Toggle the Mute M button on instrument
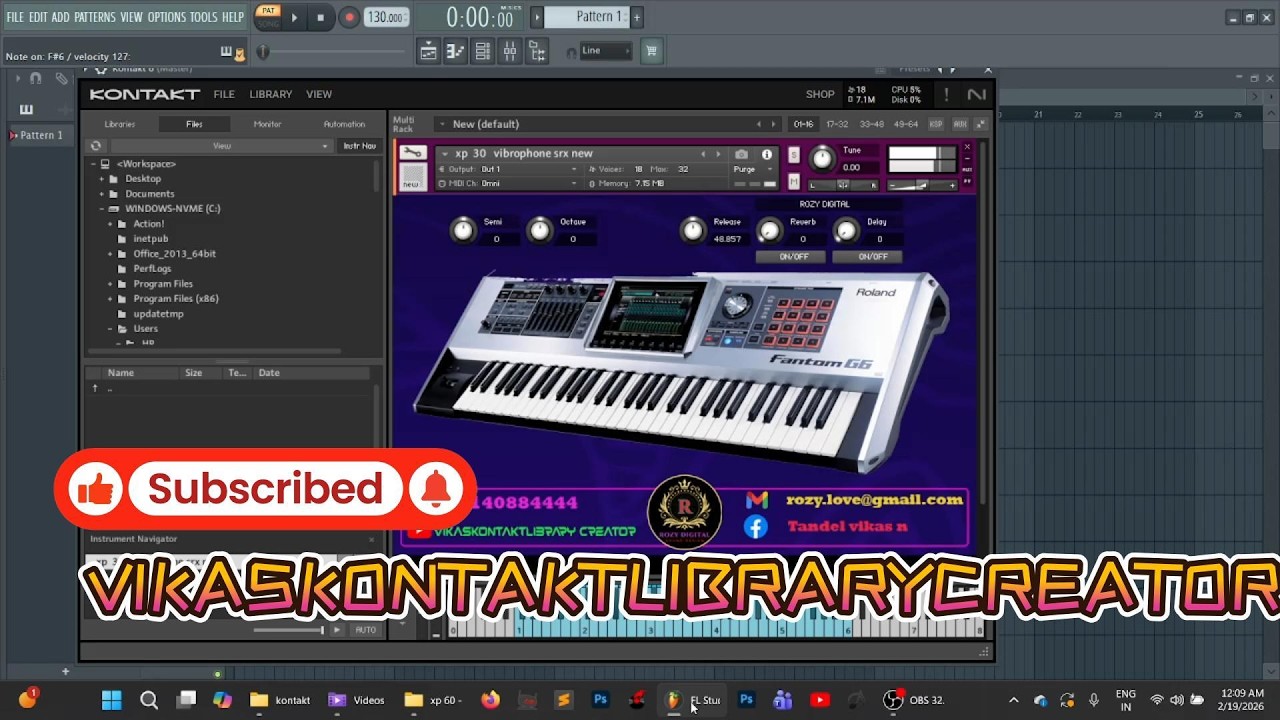This screenshot has width=1280, height=720. tap(794, 181)
